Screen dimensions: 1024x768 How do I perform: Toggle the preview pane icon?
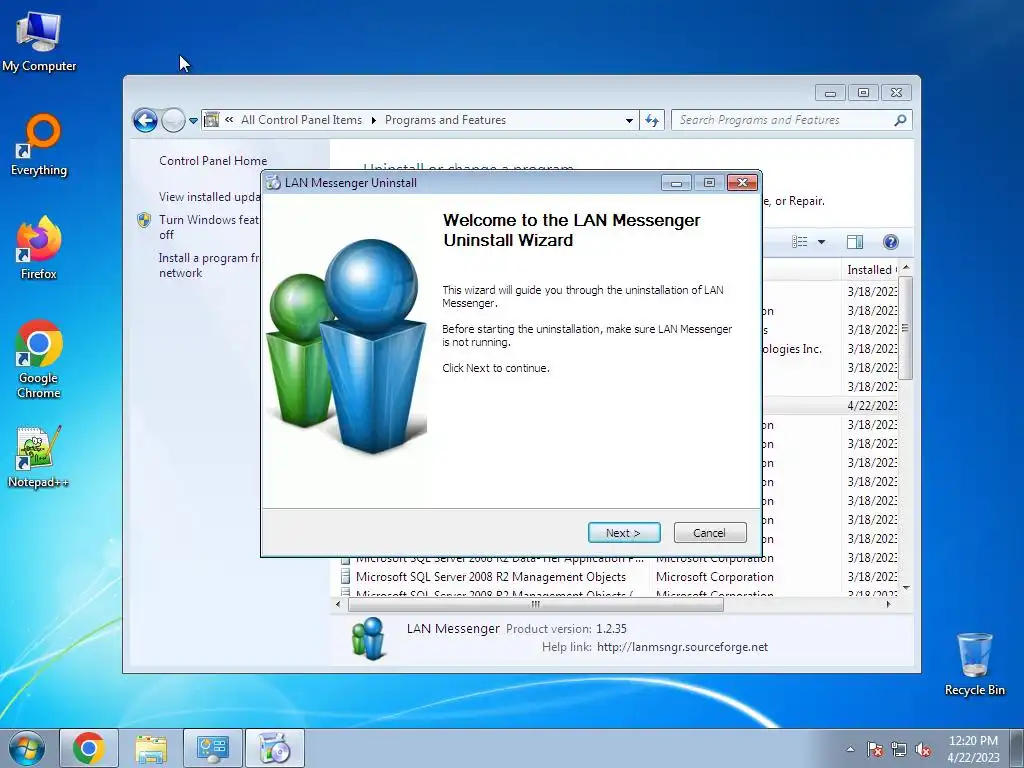click(x=855, y=242)
